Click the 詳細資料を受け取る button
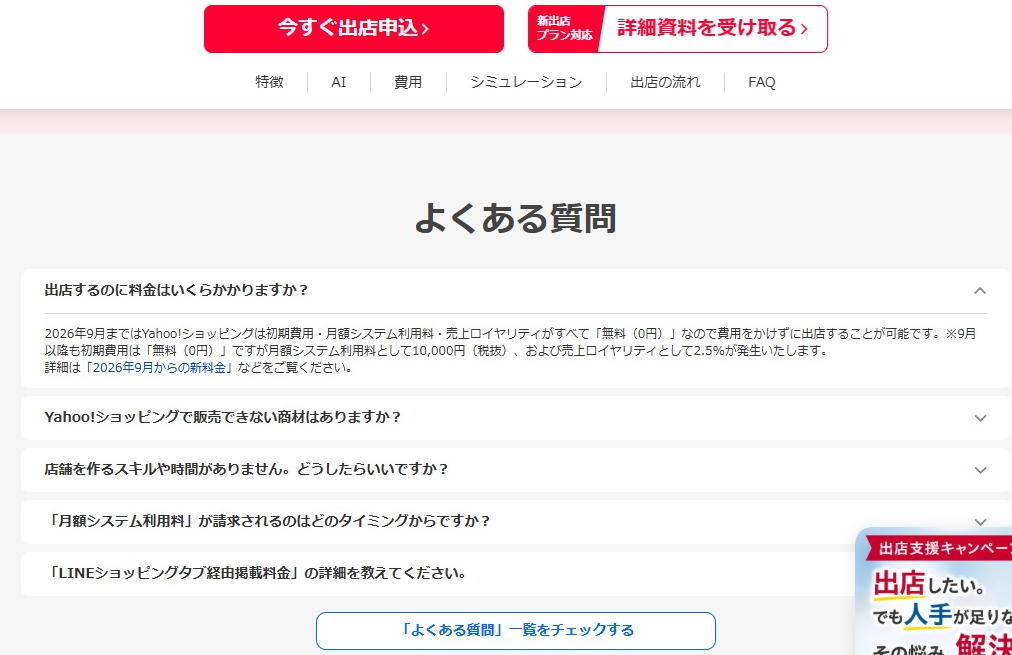The width and height of the screenshot is (1012, 655). [x=678, y=29]
